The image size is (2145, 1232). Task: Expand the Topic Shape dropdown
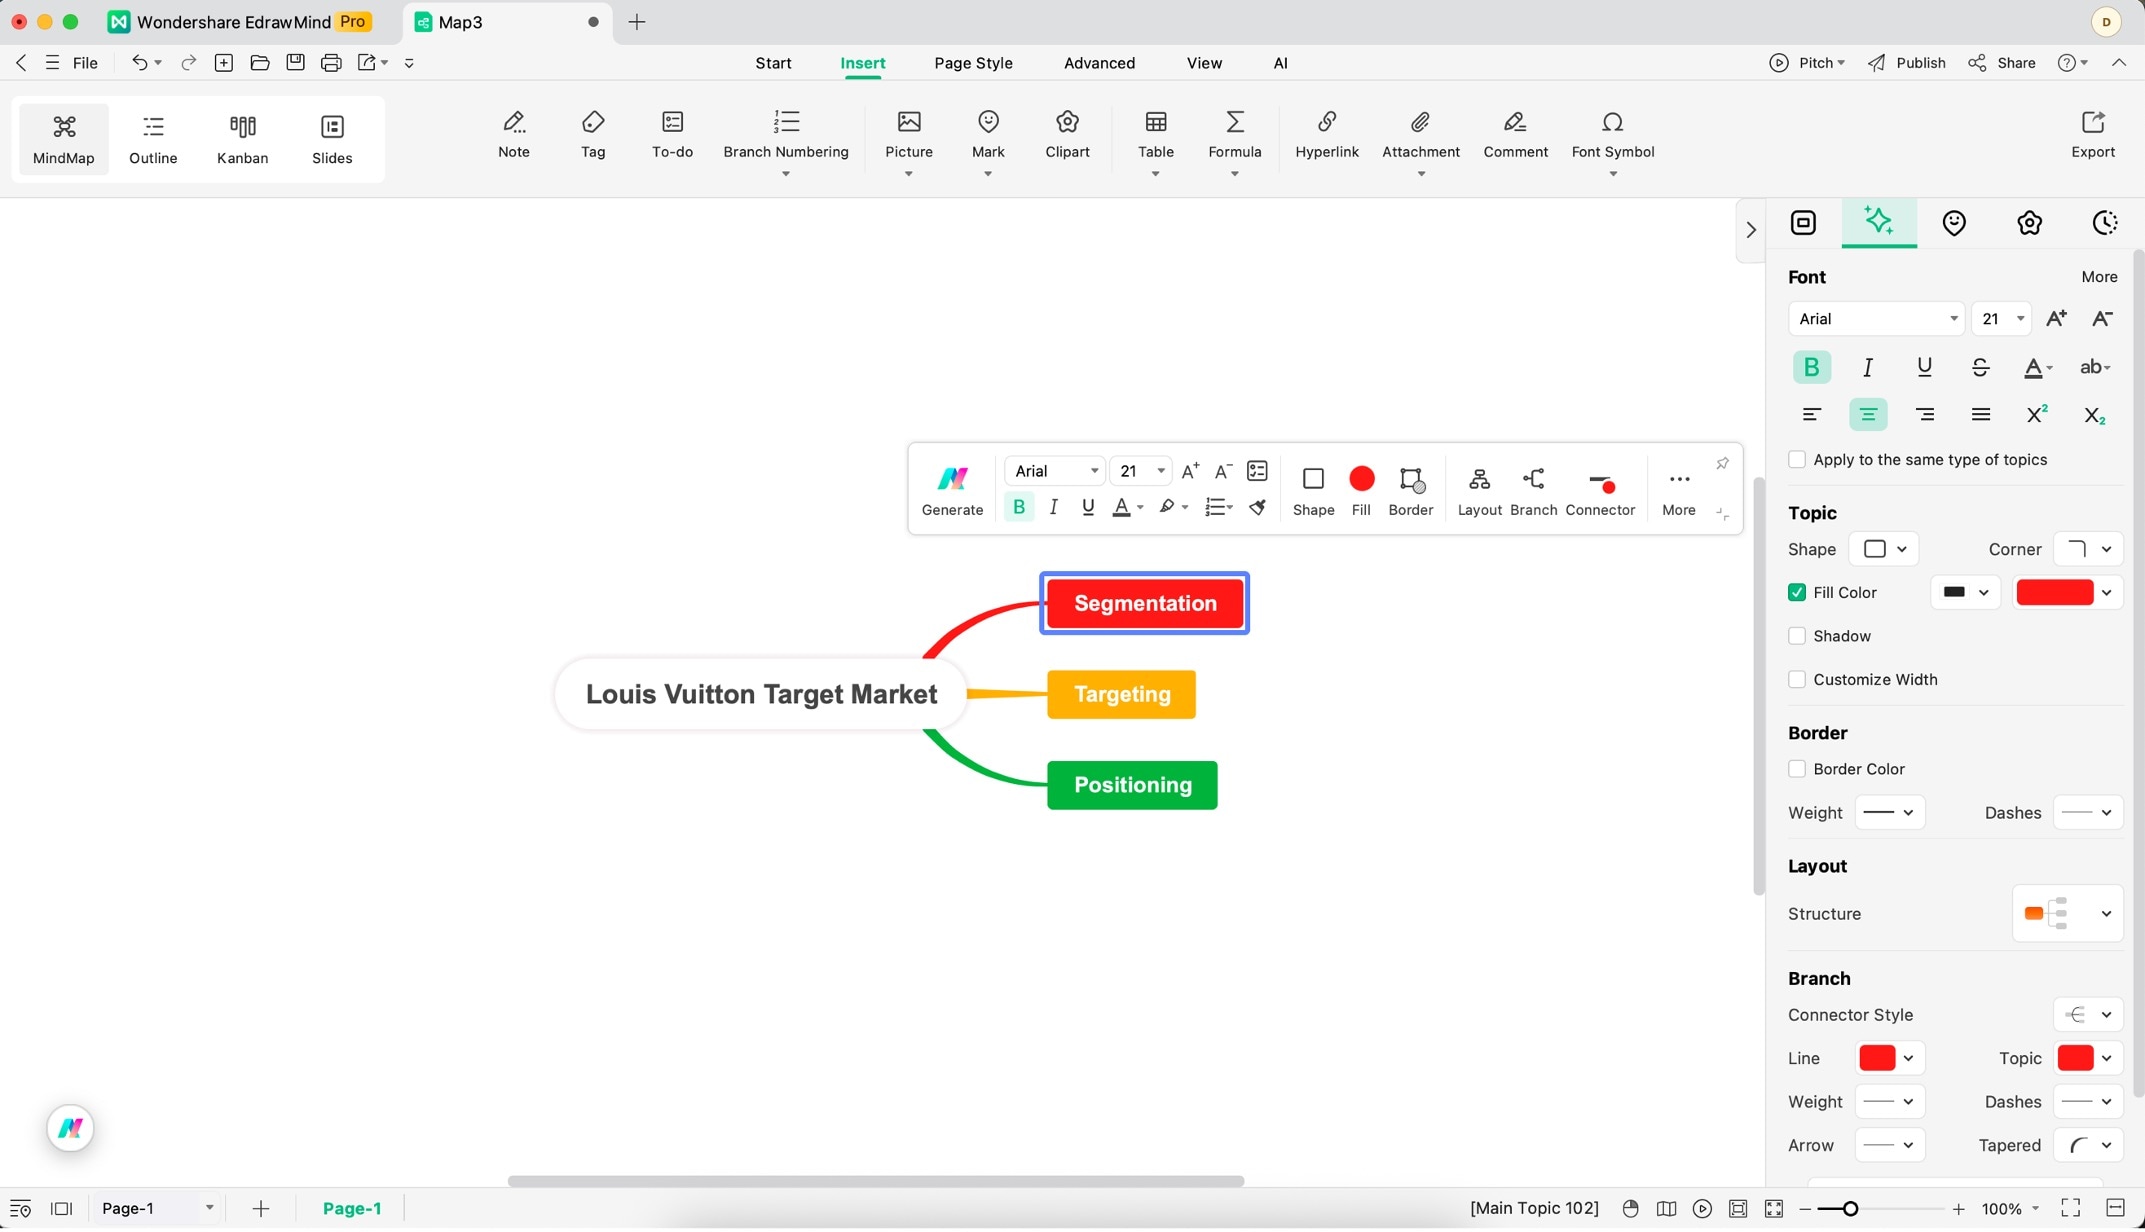1884,549
